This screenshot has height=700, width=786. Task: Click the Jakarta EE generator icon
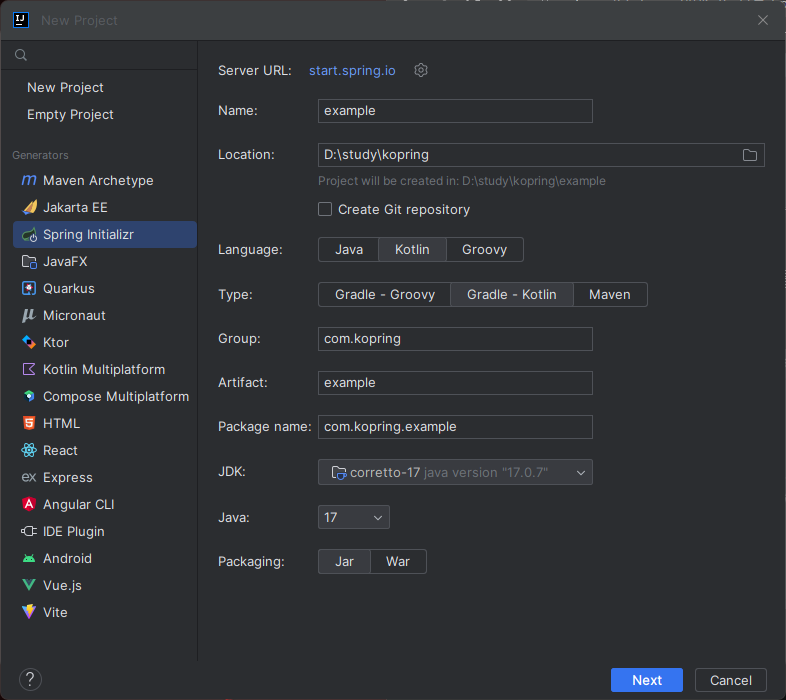tap(29, 207)
